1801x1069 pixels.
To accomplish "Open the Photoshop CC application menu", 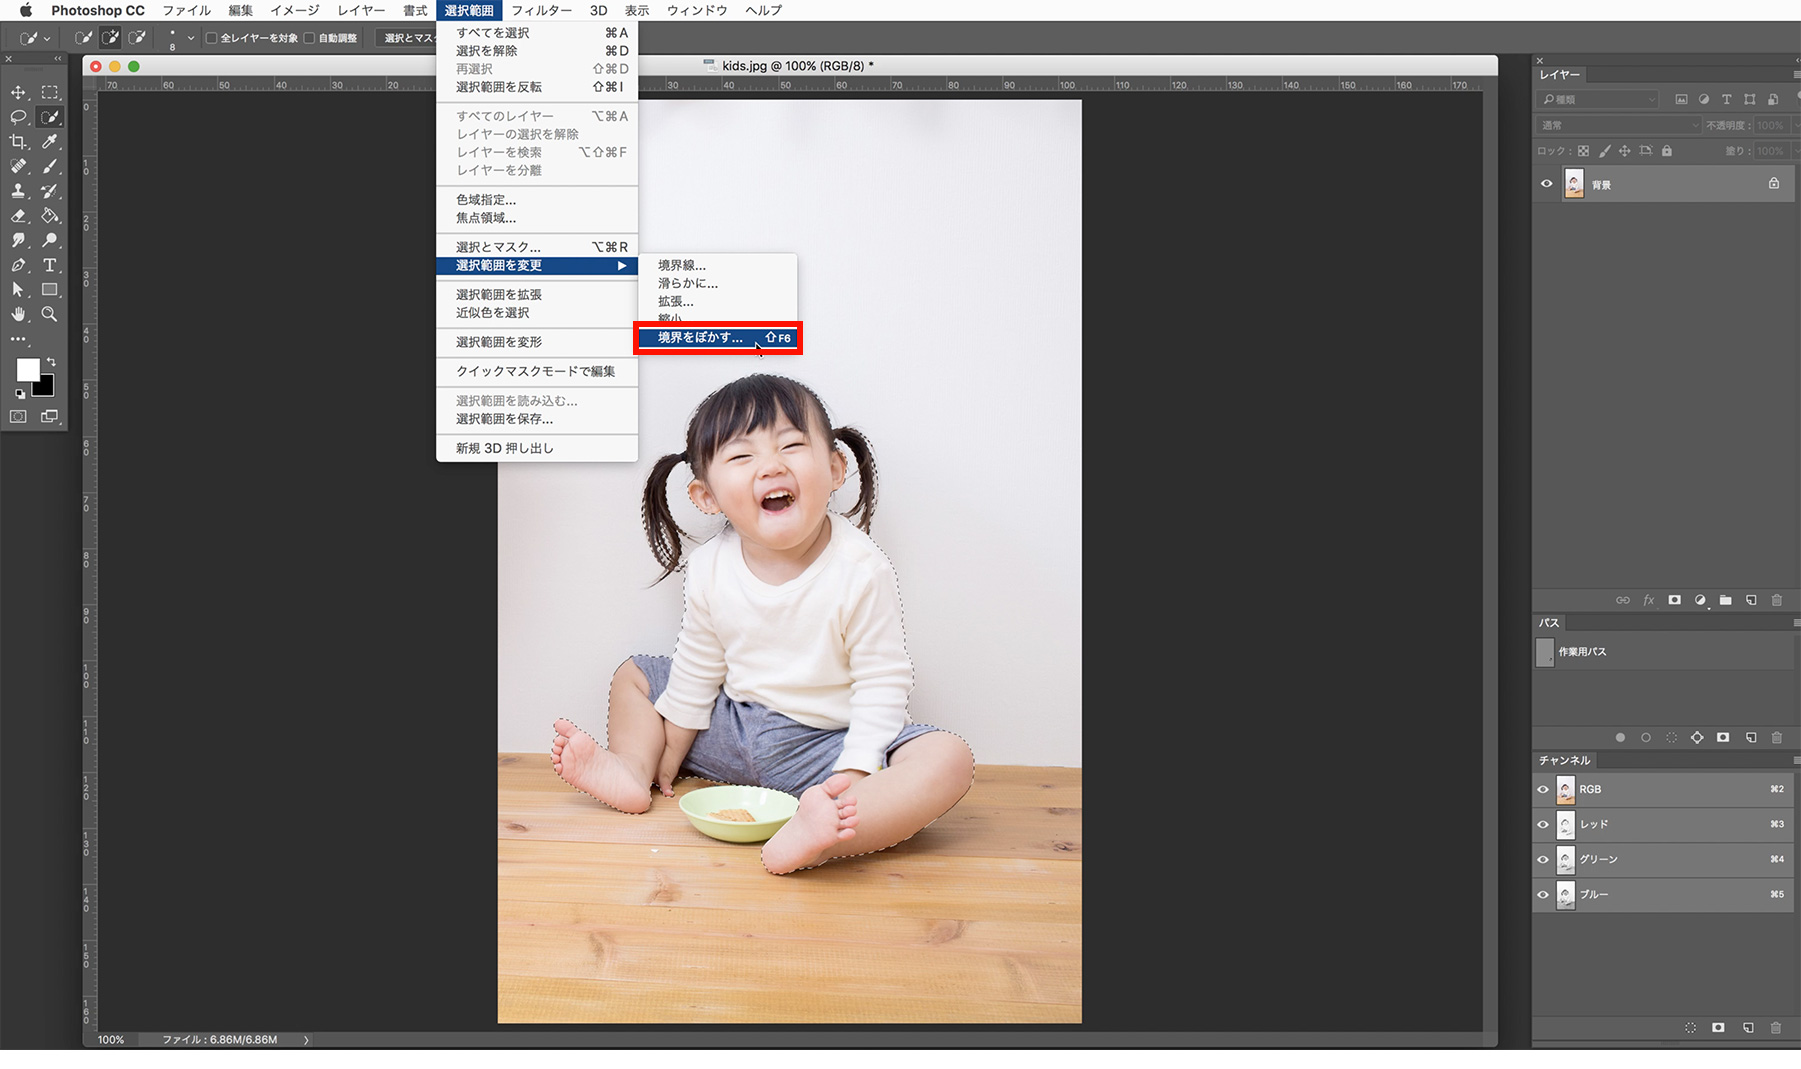I will (x=98, y=10).
